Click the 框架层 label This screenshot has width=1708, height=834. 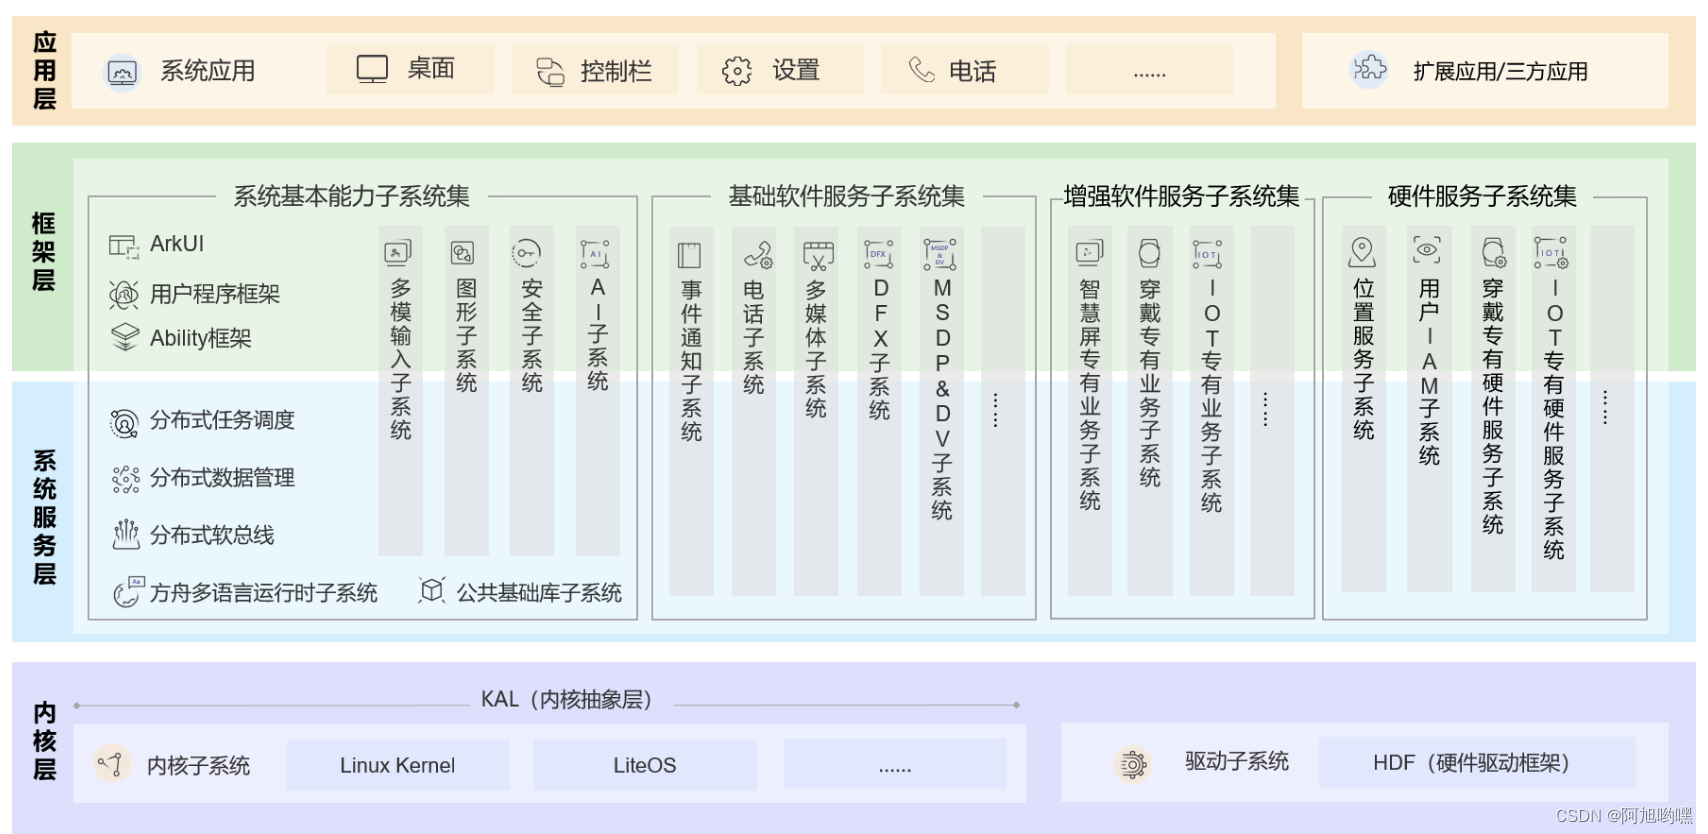[43, 251]
